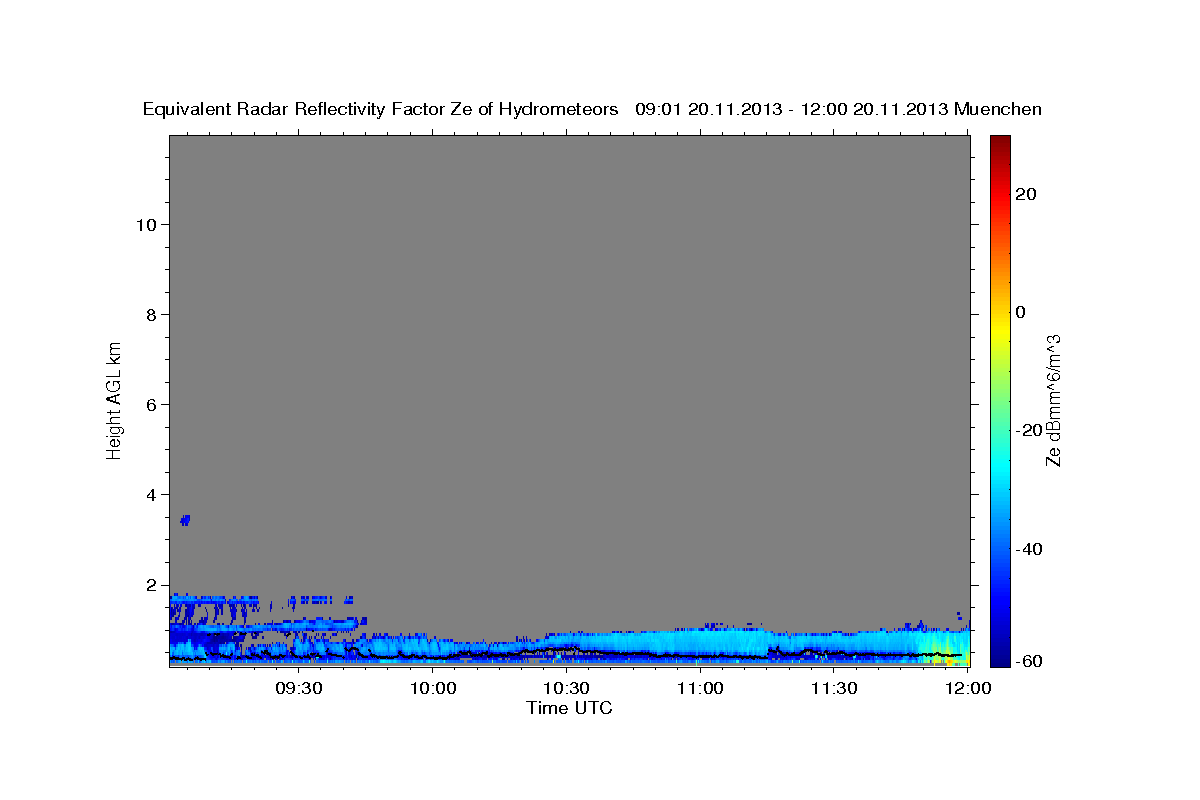Click the colorbar label '20'

pos(1026,194)
